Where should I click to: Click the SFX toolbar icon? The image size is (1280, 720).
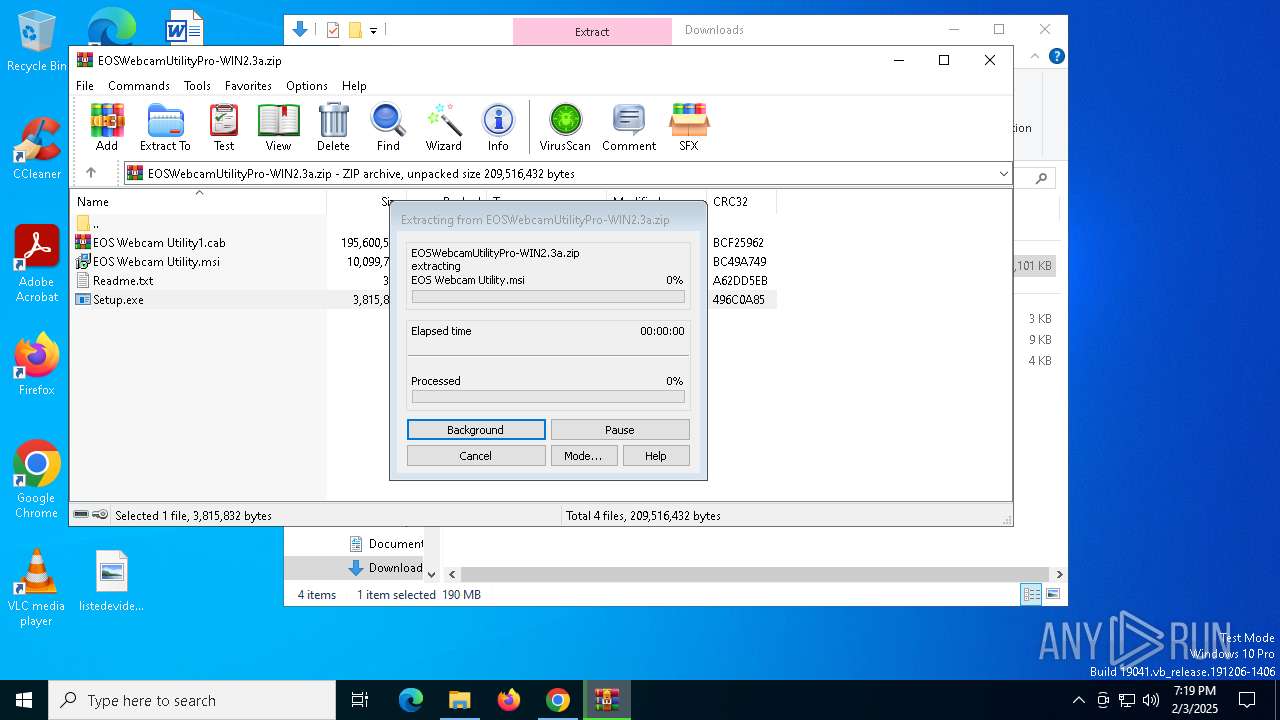click(x=689, y=127)
